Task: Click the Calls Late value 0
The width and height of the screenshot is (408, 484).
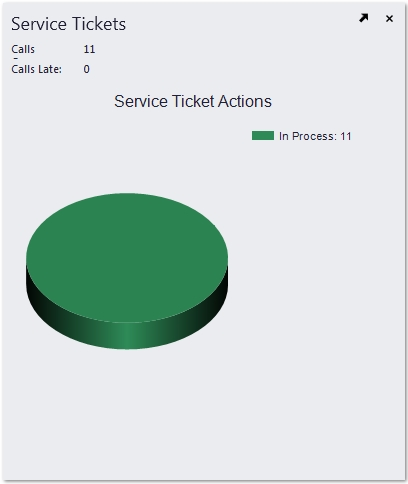Action: coord(87,69)
